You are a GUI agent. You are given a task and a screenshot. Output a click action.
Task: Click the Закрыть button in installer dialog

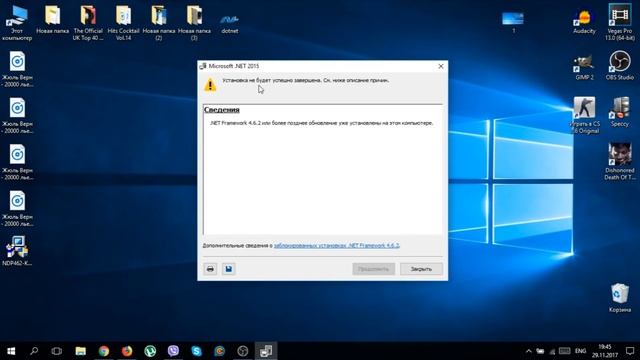coord(421,269)
